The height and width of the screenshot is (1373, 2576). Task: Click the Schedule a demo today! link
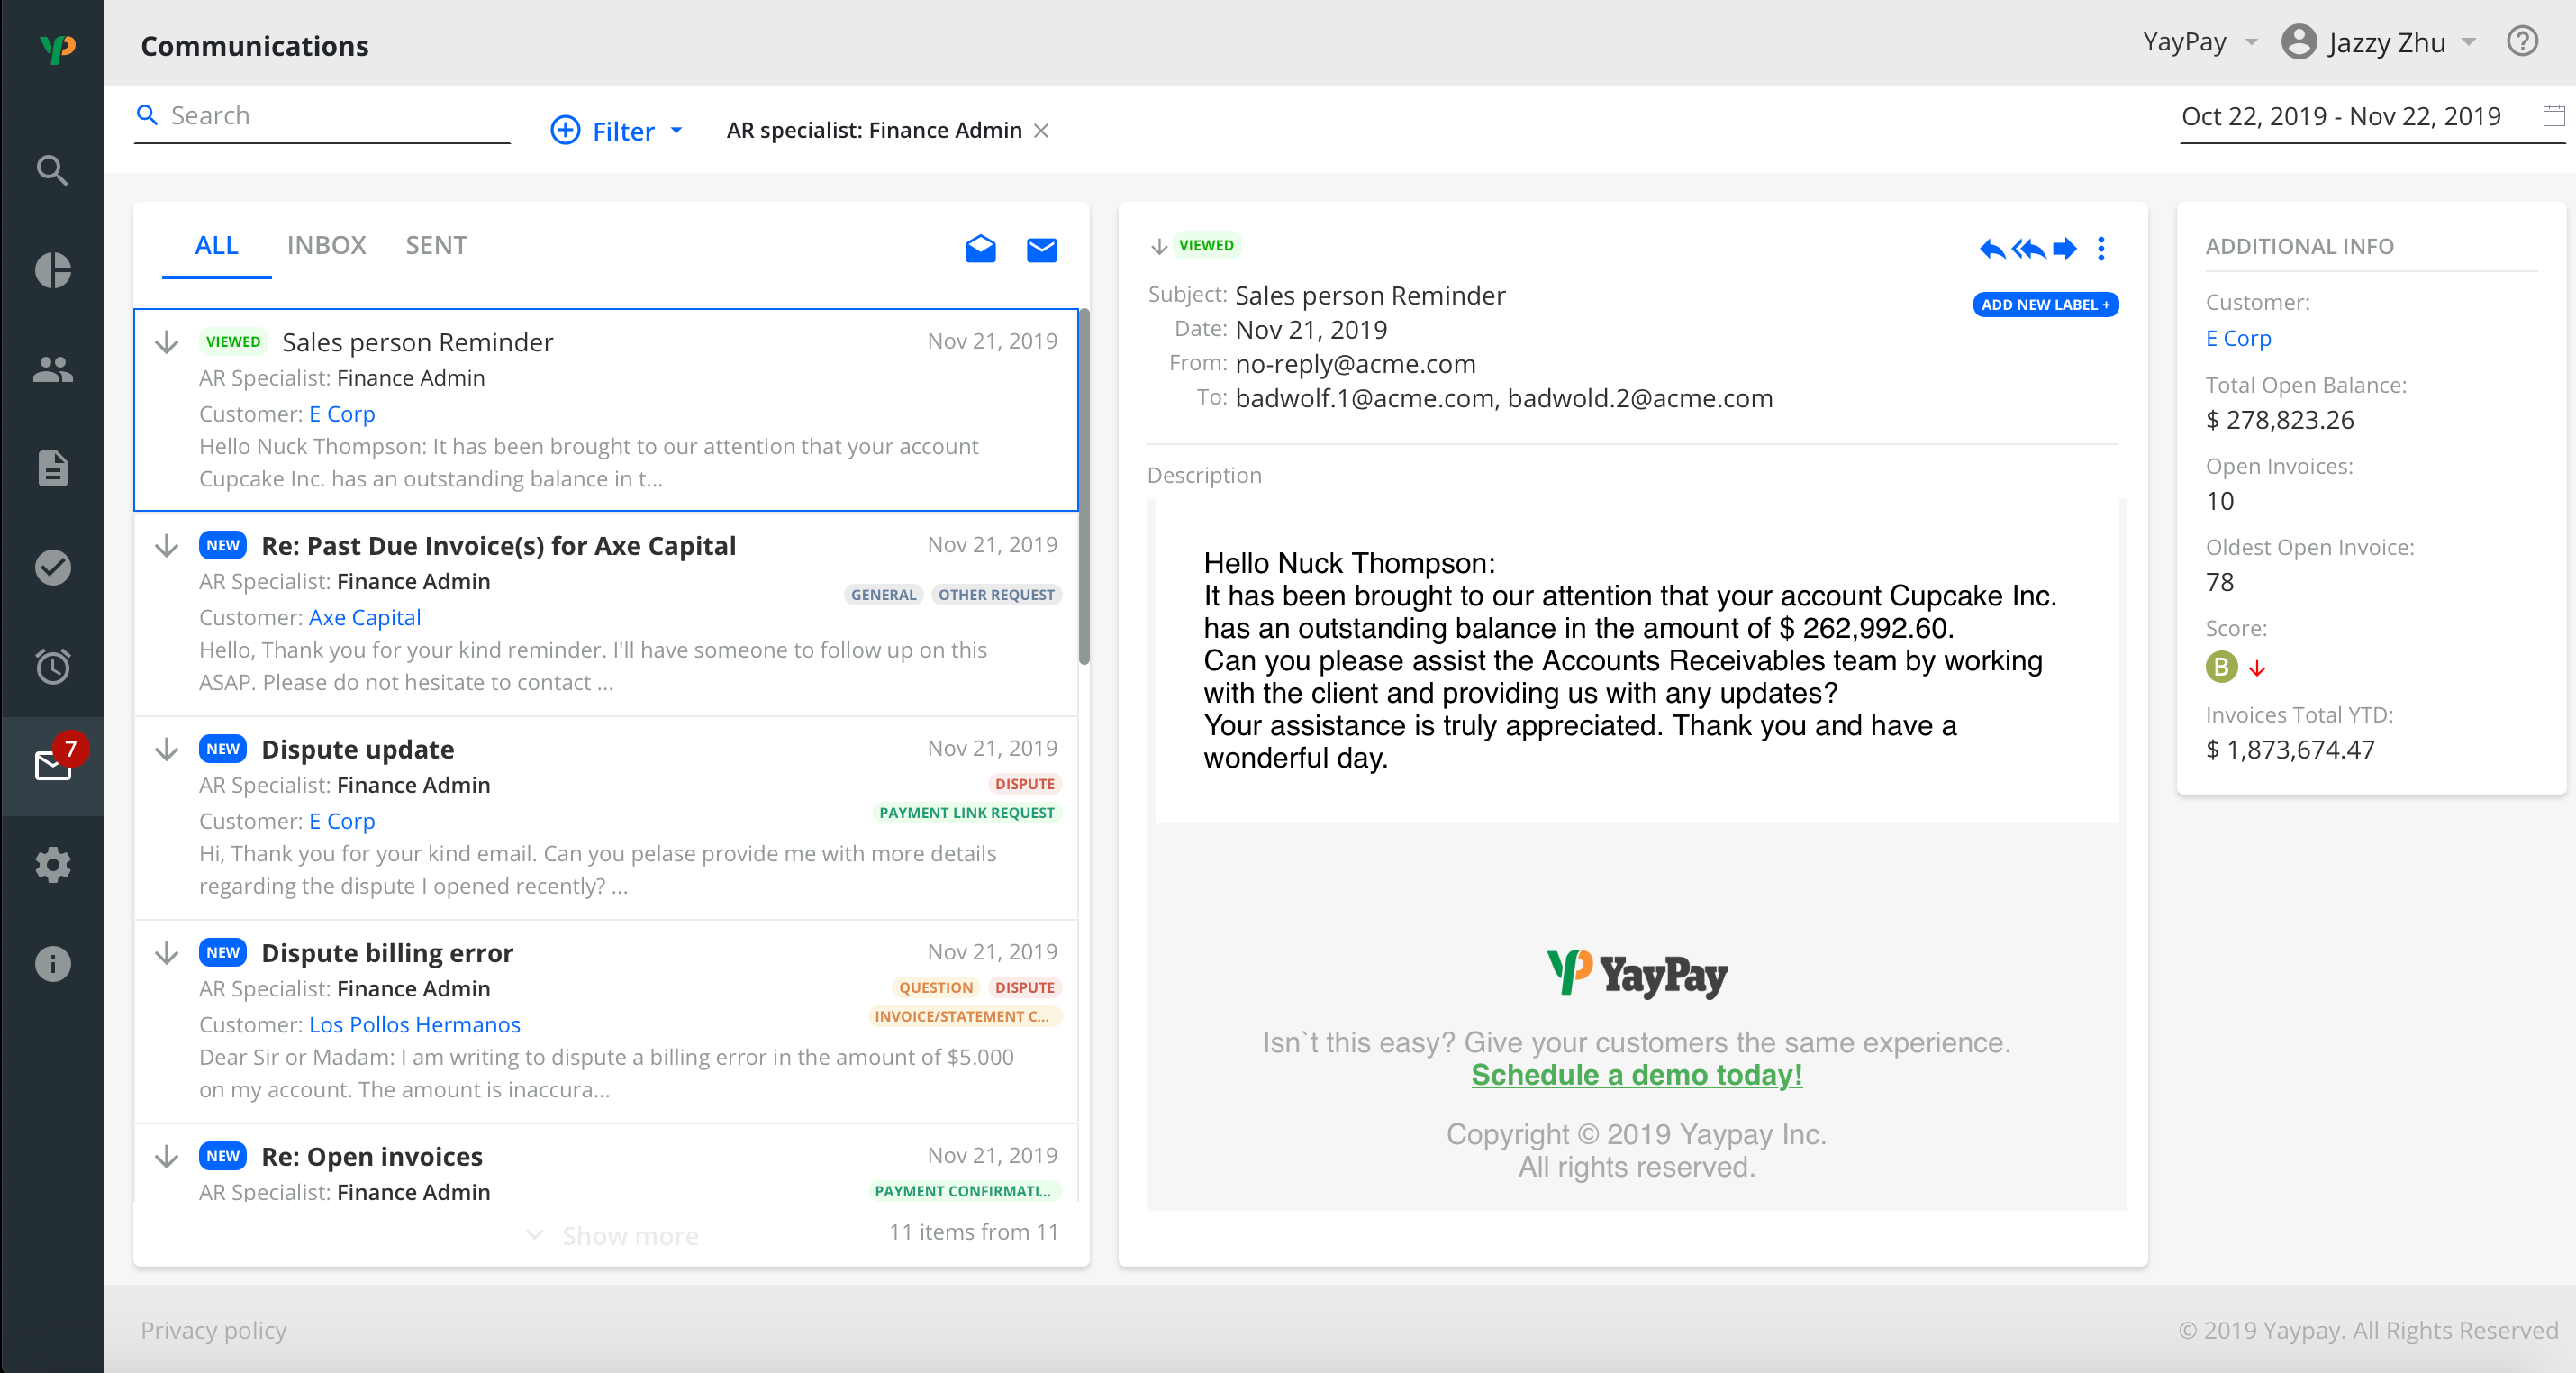pos(1636,1075)
